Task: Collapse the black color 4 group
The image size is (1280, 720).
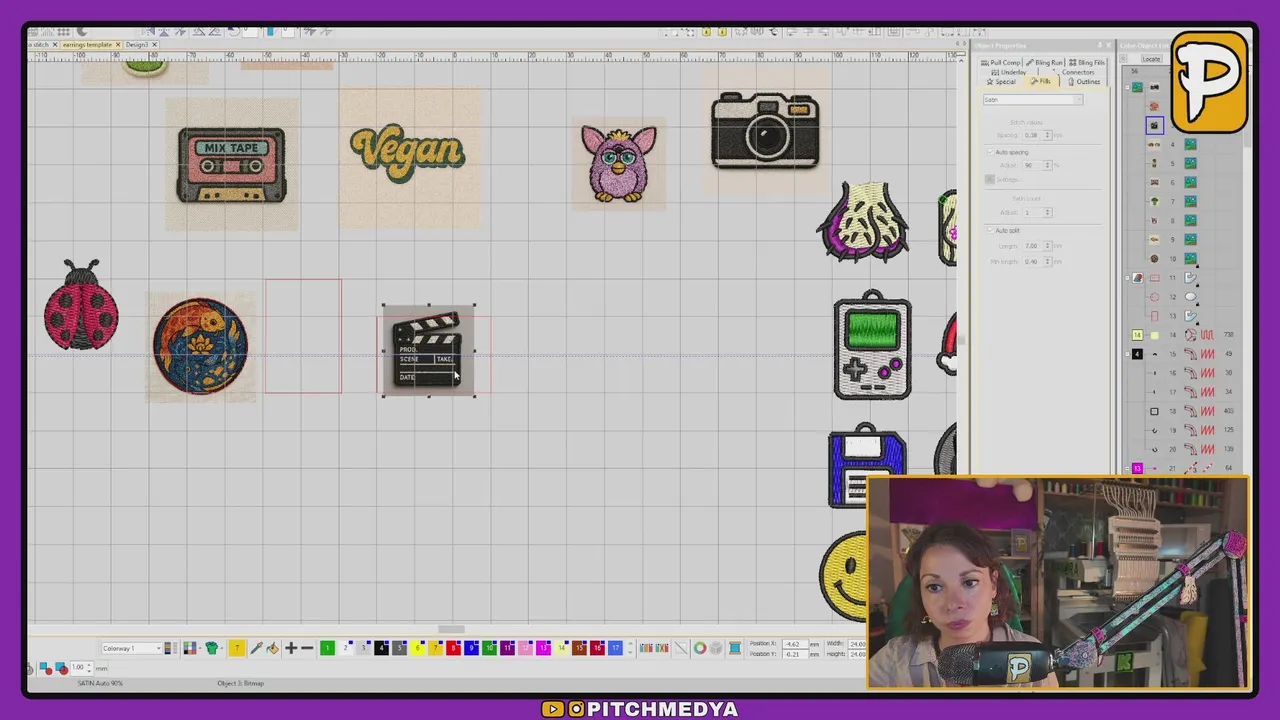Action: click(x=1127, y=353)
